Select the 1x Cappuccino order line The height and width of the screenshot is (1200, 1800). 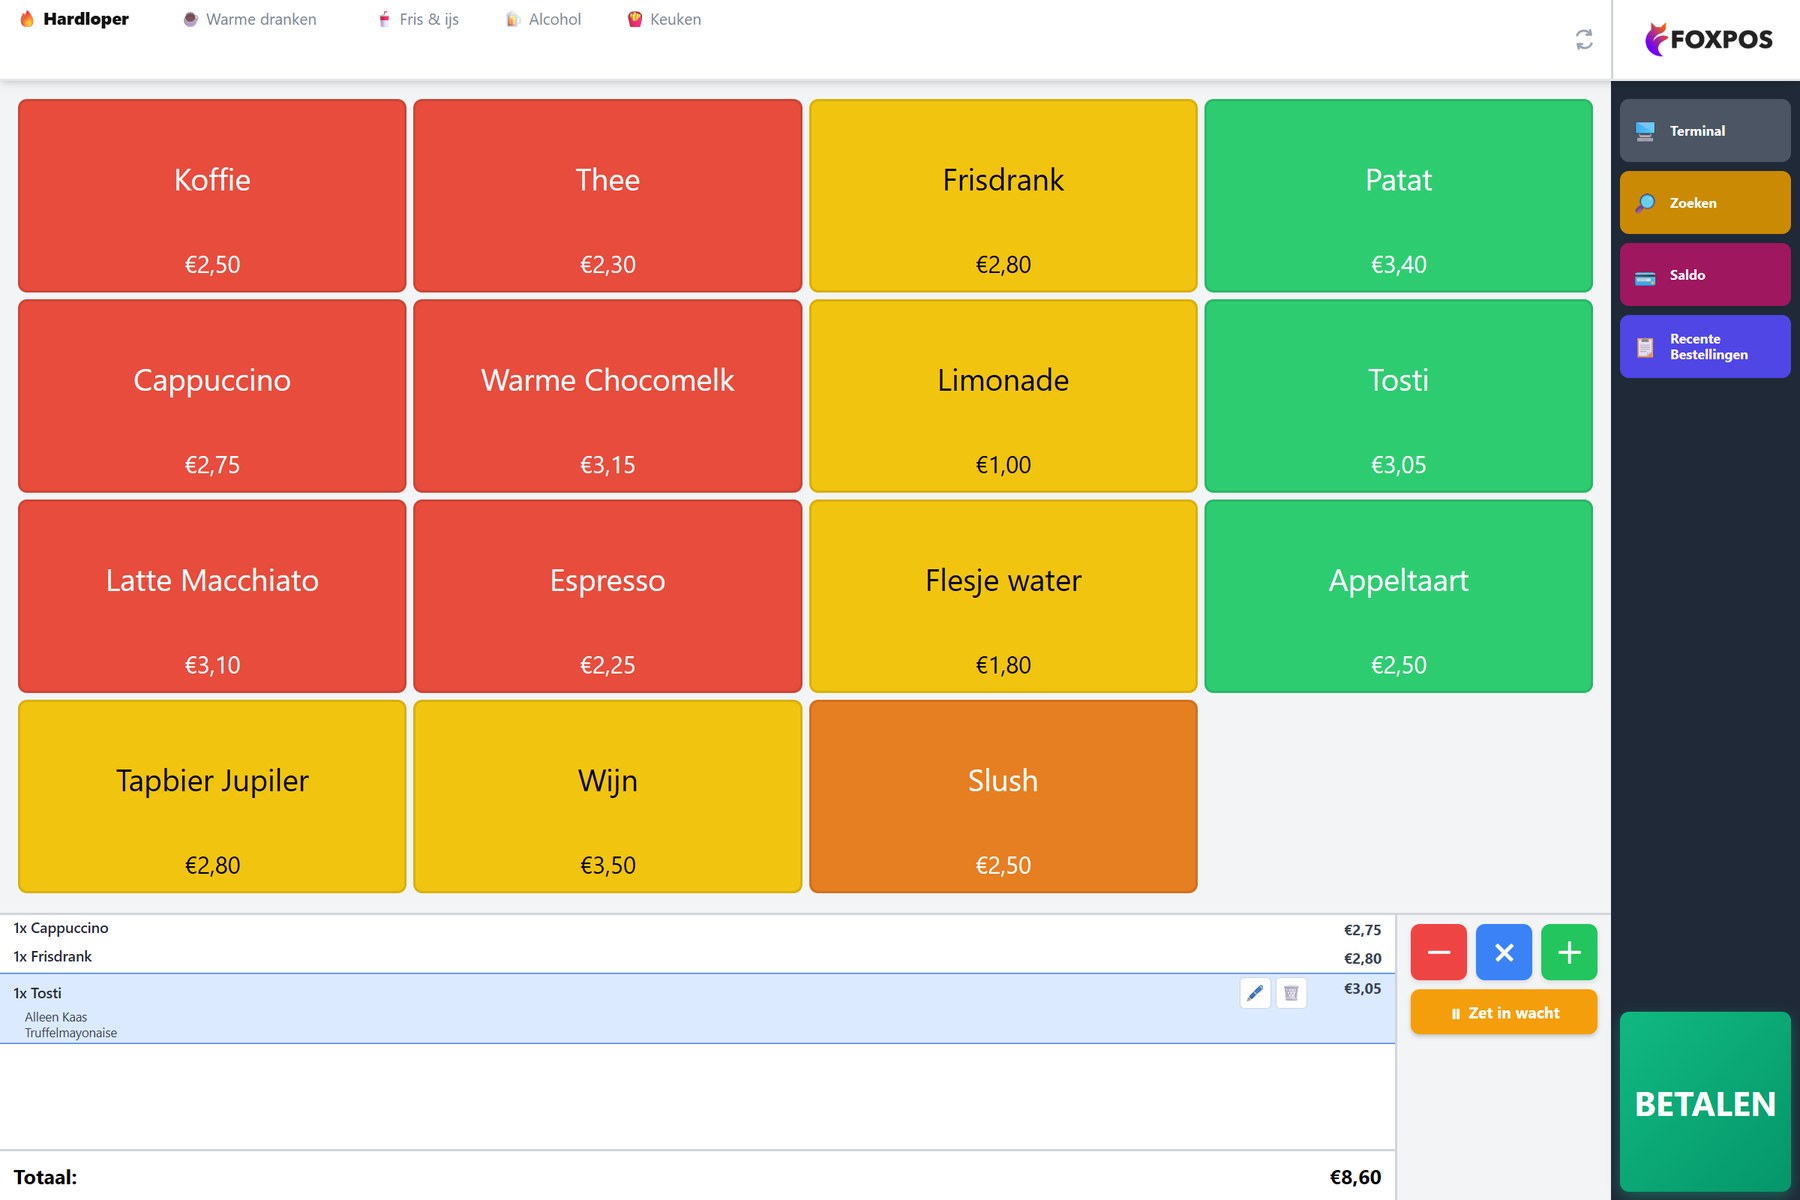[697, 929]
